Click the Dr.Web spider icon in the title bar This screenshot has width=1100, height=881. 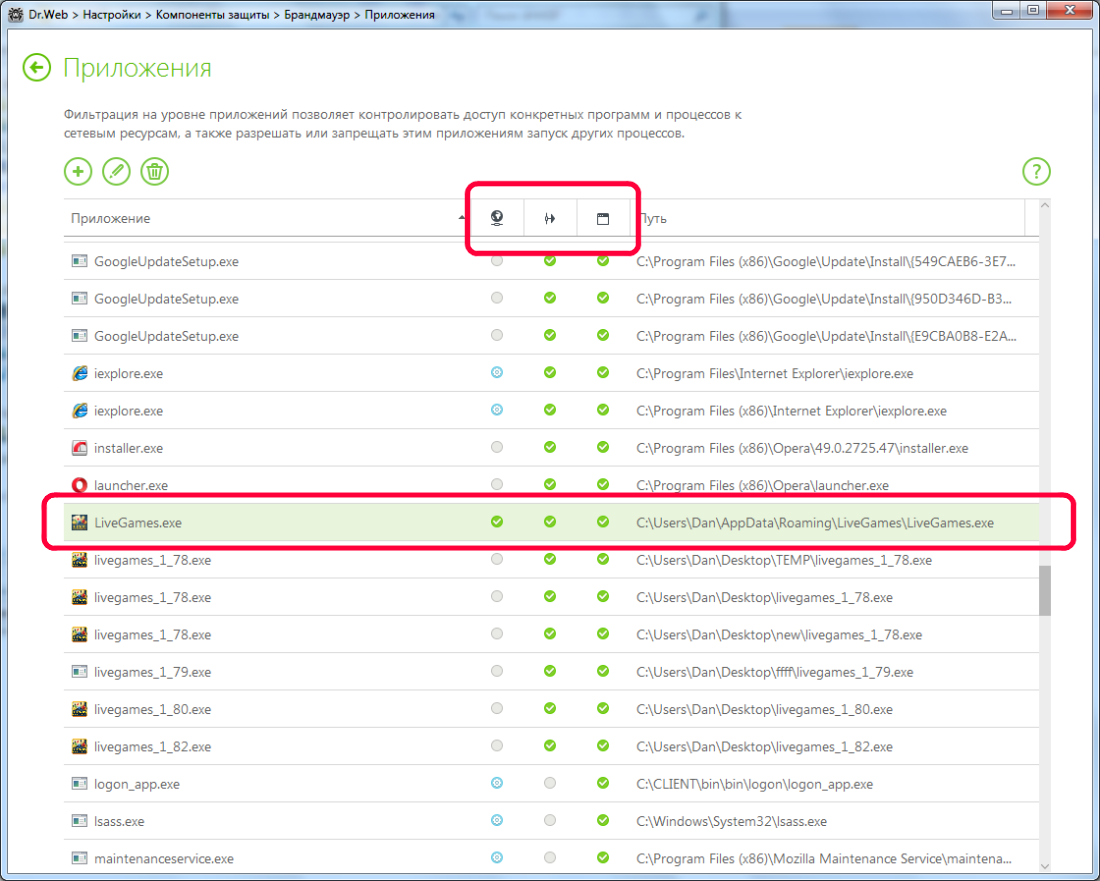(15, 14)
